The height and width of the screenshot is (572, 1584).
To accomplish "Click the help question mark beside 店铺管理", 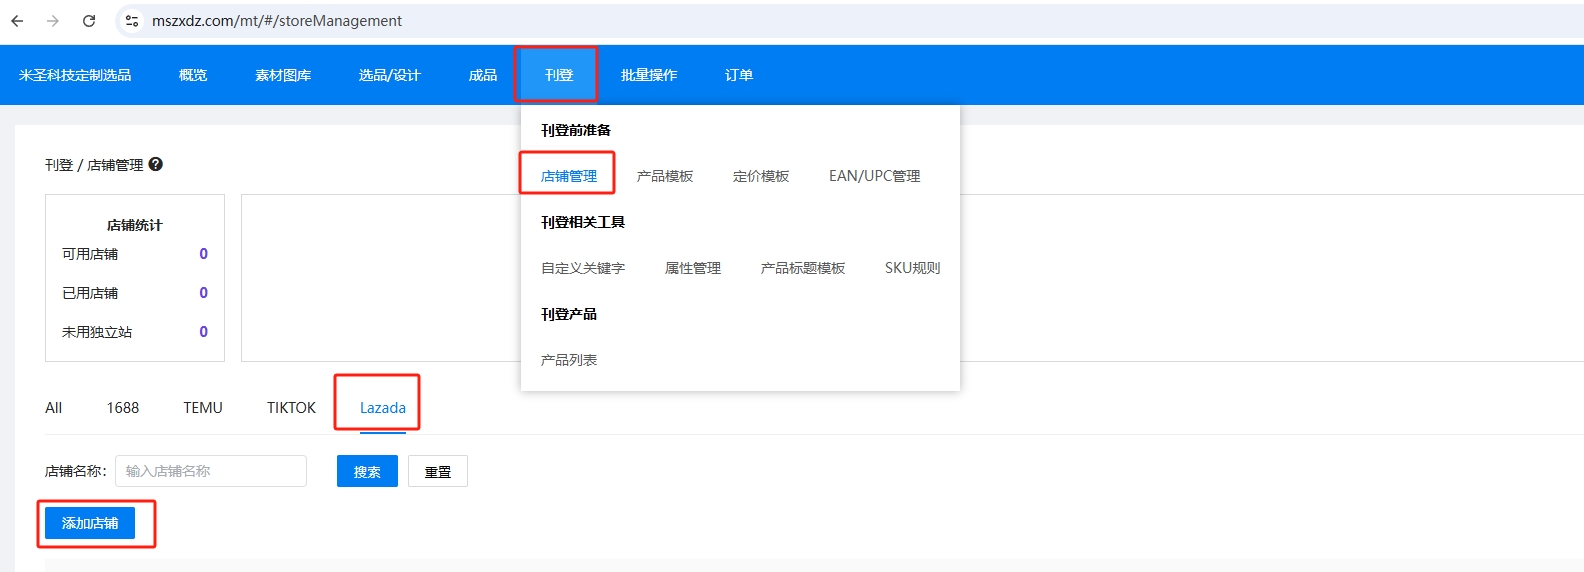I will [x=156, y=164].
